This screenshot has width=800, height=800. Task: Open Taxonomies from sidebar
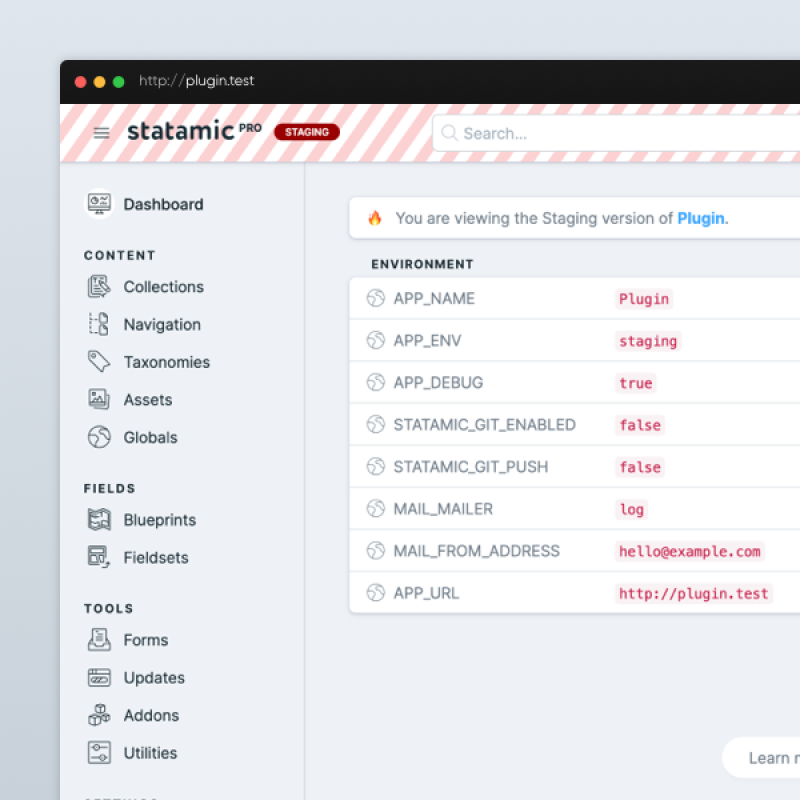(167, 362)
